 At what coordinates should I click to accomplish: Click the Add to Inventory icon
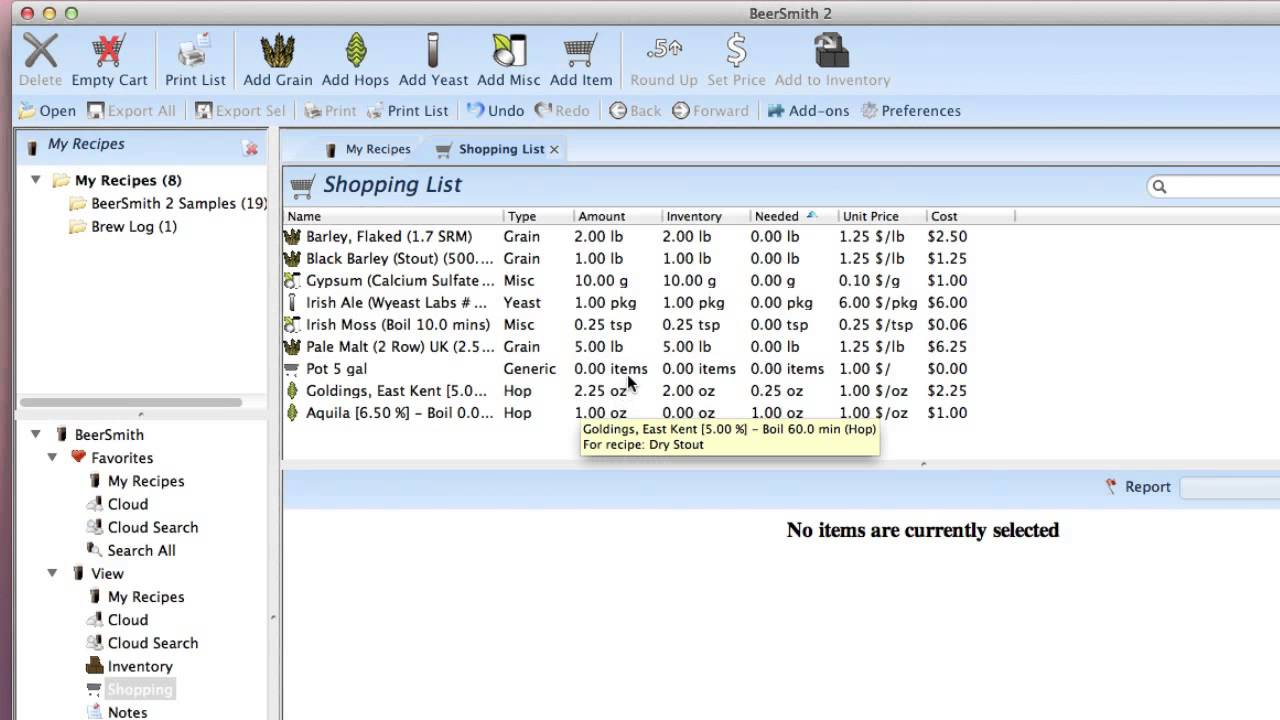tap(832, 51)
